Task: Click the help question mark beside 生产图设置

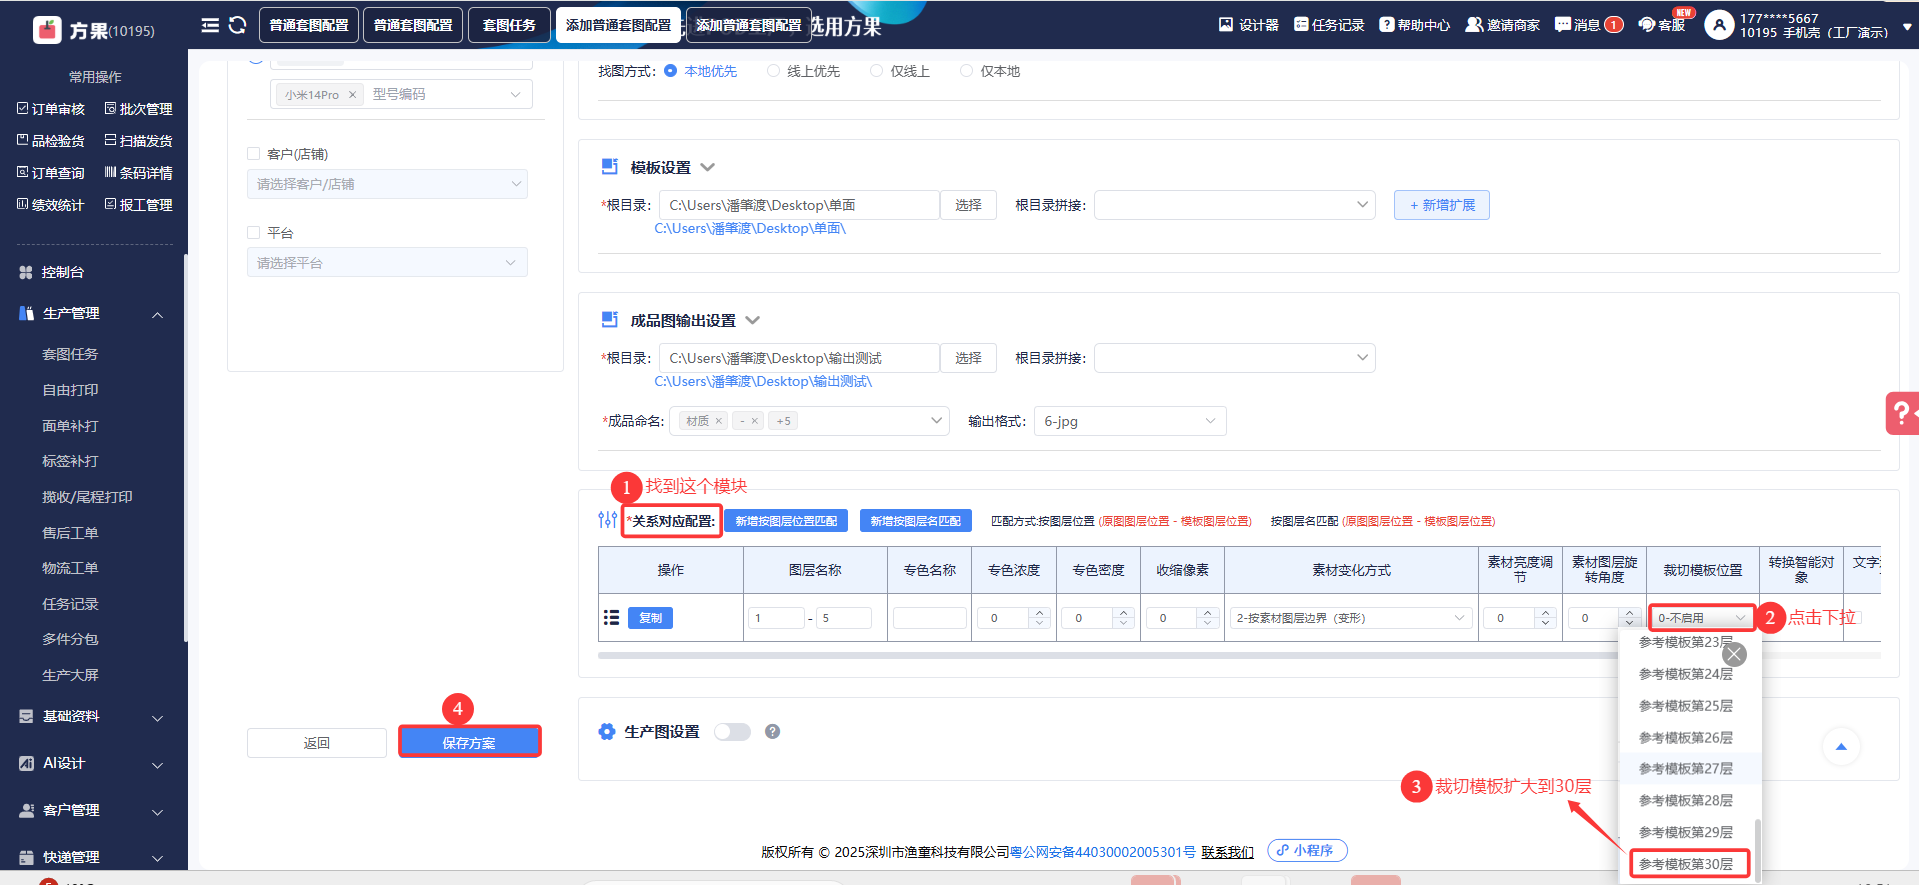Action: pos(772,732)
